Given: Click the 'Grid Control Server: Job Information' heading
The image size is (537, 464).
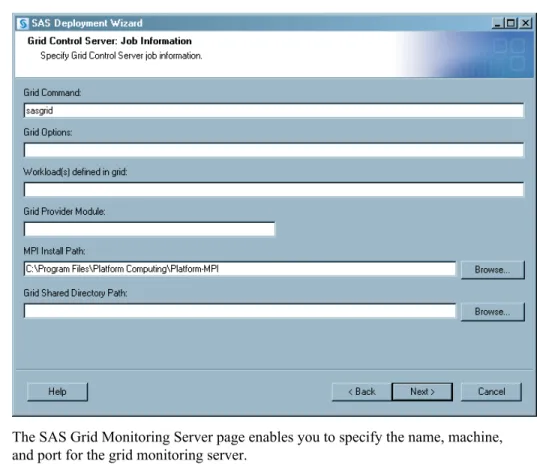Looking at the screenshot, I should [110, 41].
